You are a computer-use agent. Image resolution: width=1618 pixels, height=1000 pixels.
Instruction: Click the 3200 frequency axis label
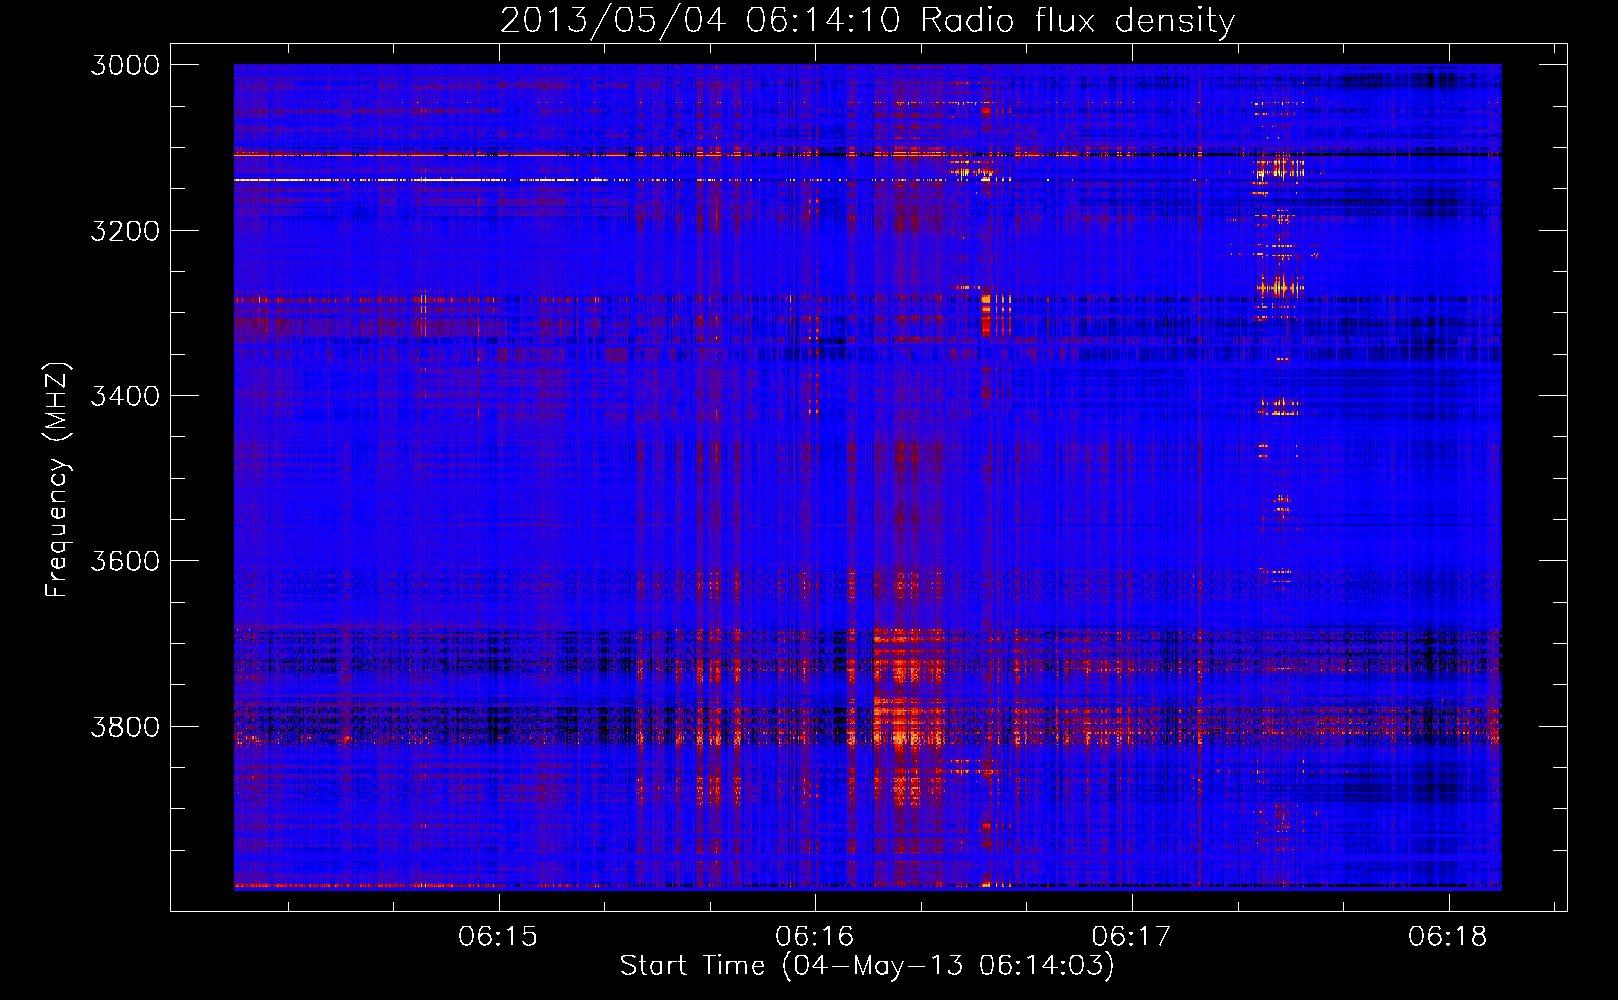tap(125, 230)
